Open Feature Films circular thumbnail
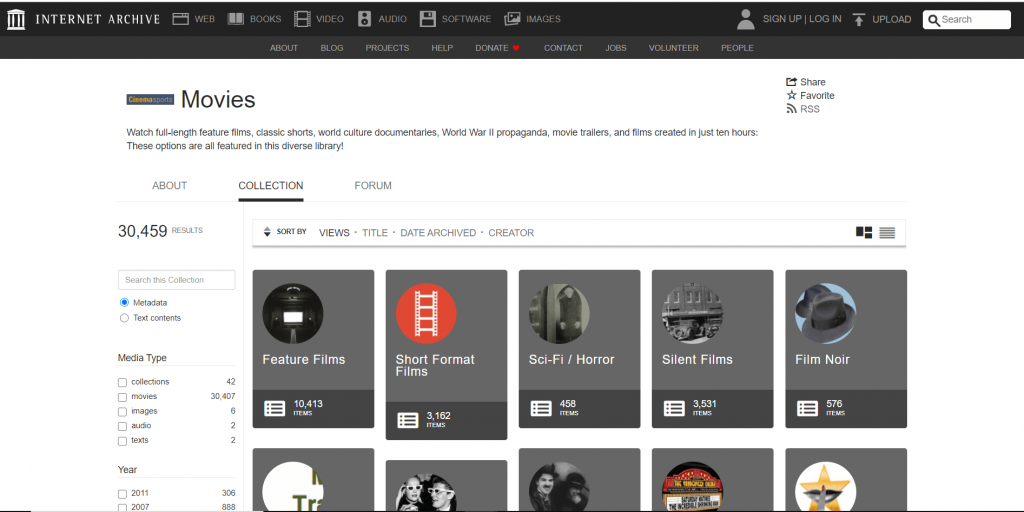Screen dimensions: 1024x512 click(293, 313)
